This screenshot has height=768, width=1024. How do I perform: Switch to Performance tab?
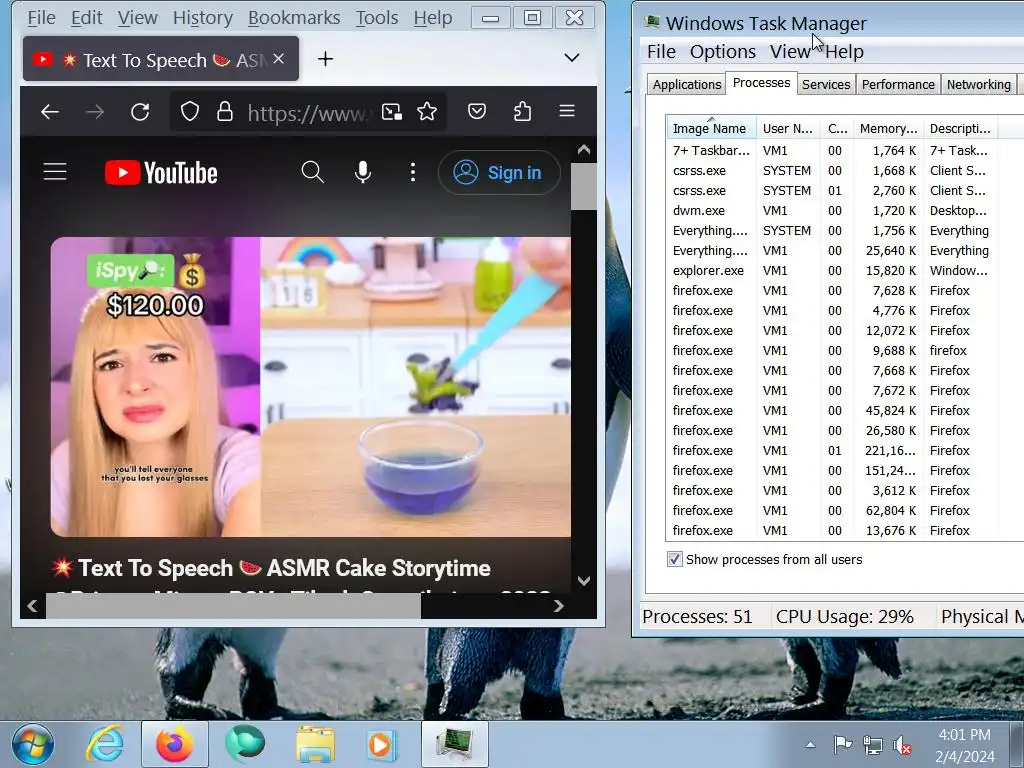(898, 84)
